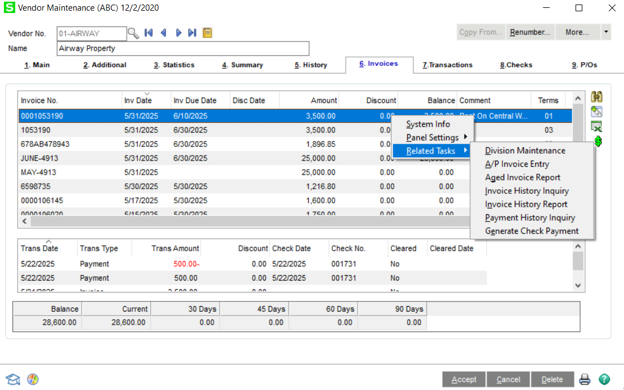624x390 pixels.
Task: Click the Renumber button
Action: tap(530, 32)
